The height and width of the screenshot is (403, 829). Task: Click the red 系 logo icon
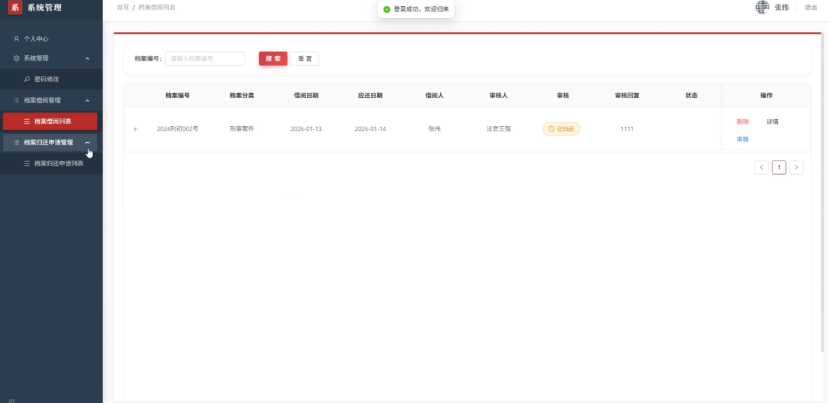14,7
